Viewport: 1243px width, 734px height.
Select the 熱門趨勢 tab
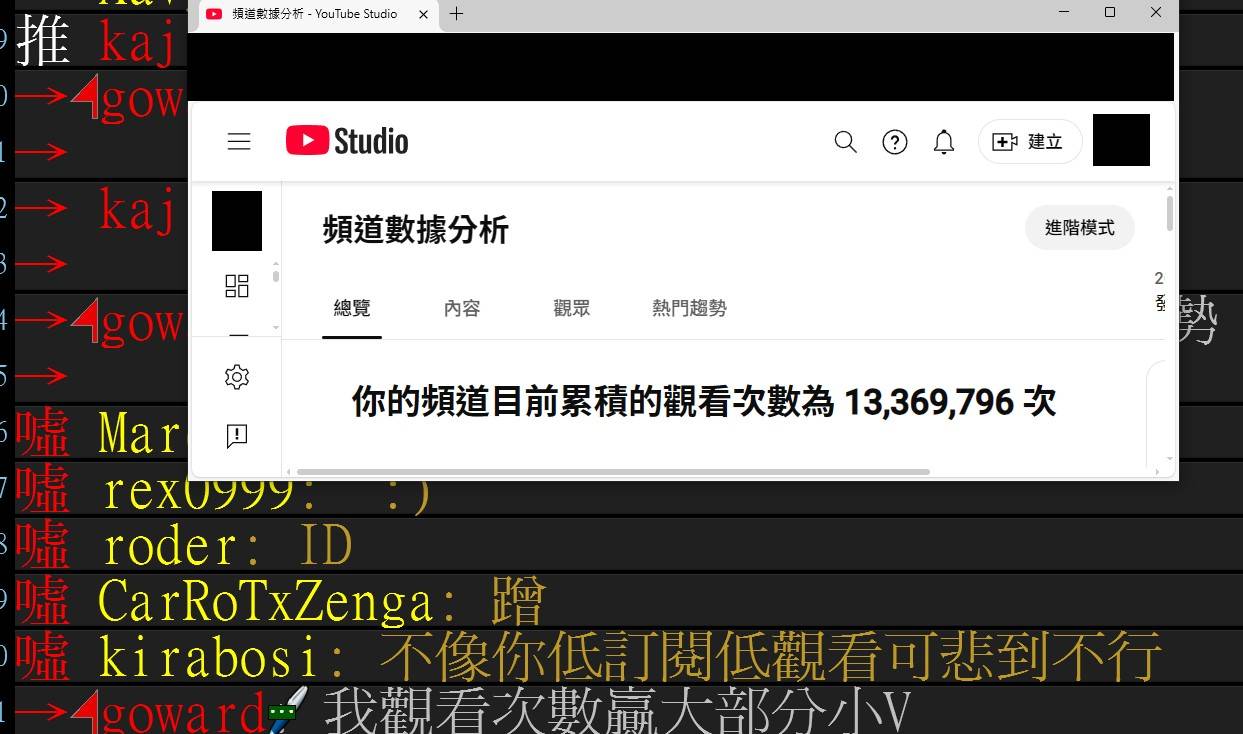690,308
